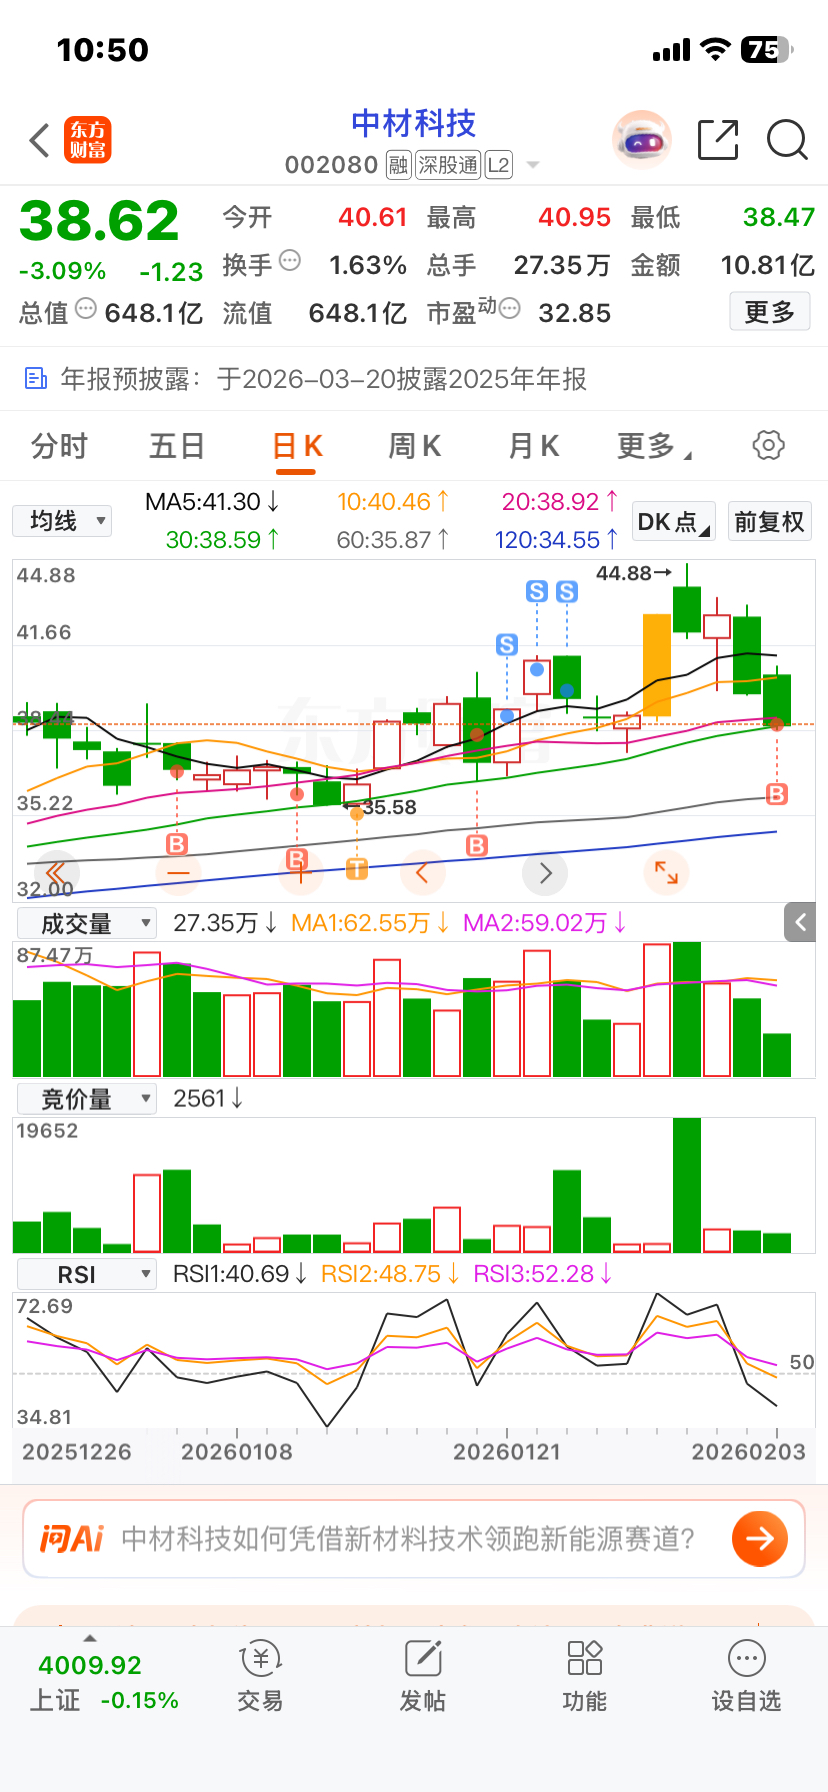Switch to 月K tab
828x1792 pixels.
533,446
